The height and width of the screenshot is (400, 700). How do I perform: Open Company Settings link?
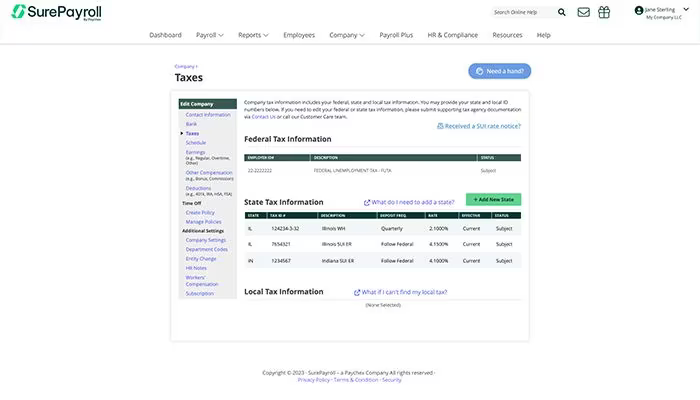point(206,240)
